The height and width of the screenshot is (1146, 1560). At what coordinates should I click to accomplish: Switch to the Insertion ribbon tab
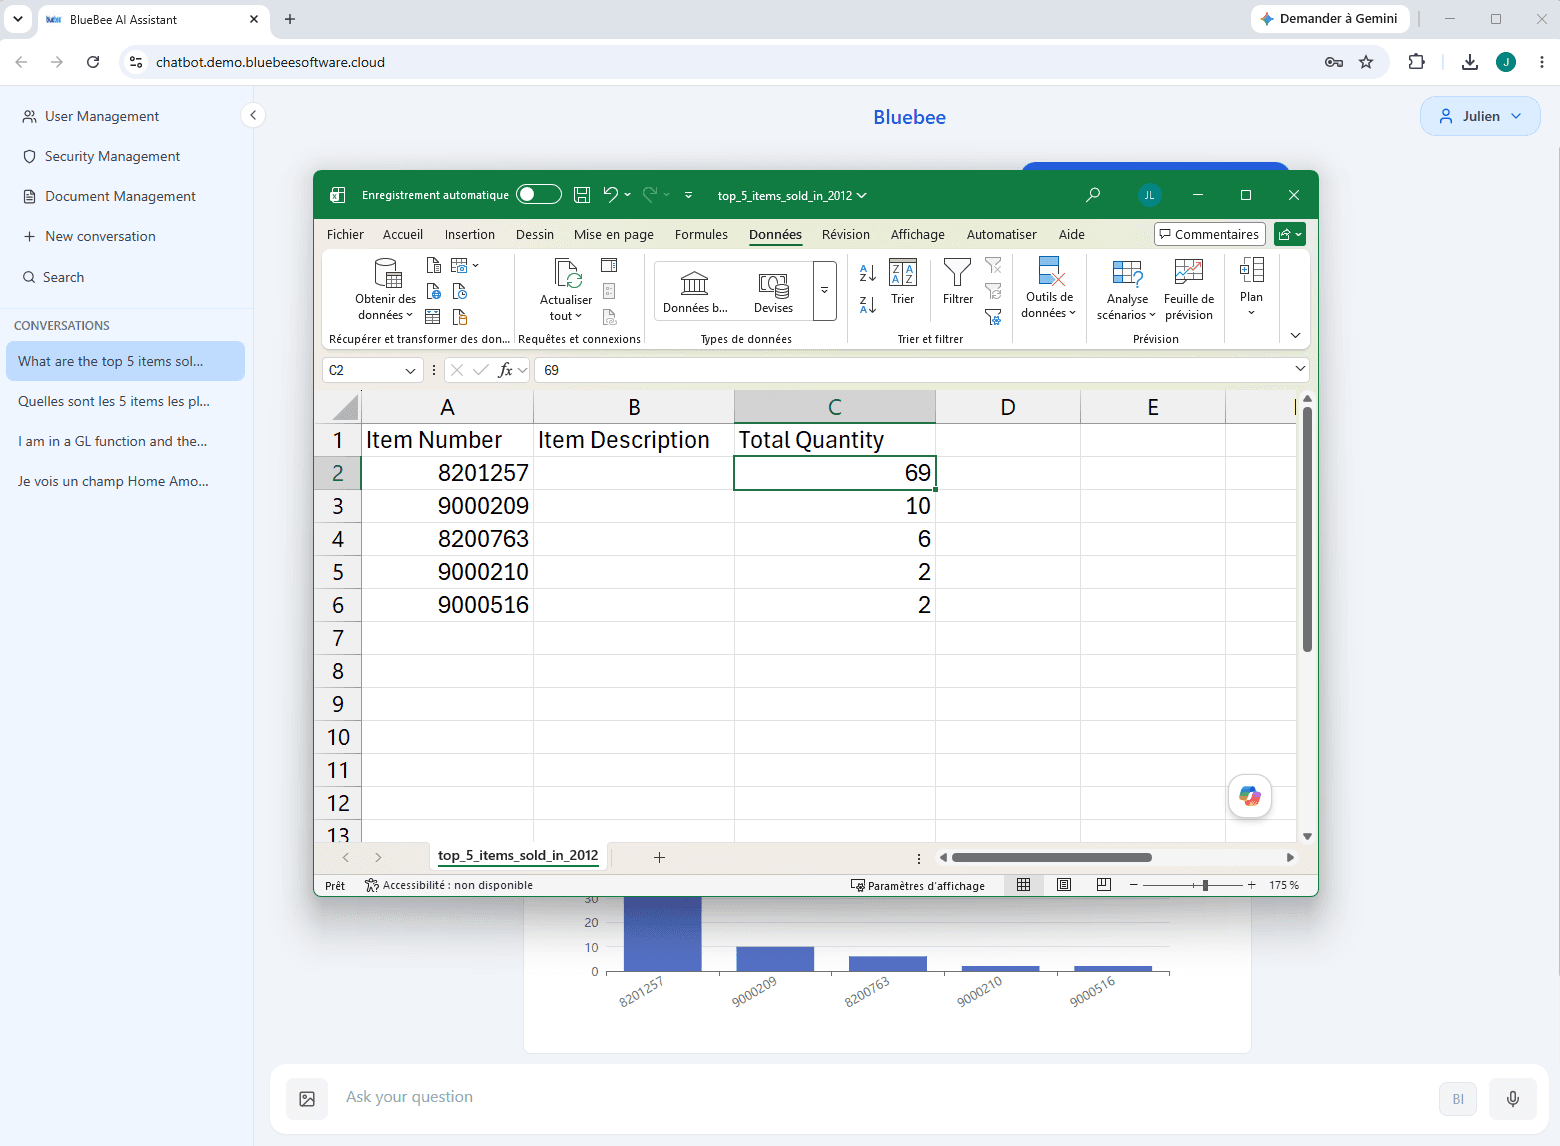click(x=470, y=234)
